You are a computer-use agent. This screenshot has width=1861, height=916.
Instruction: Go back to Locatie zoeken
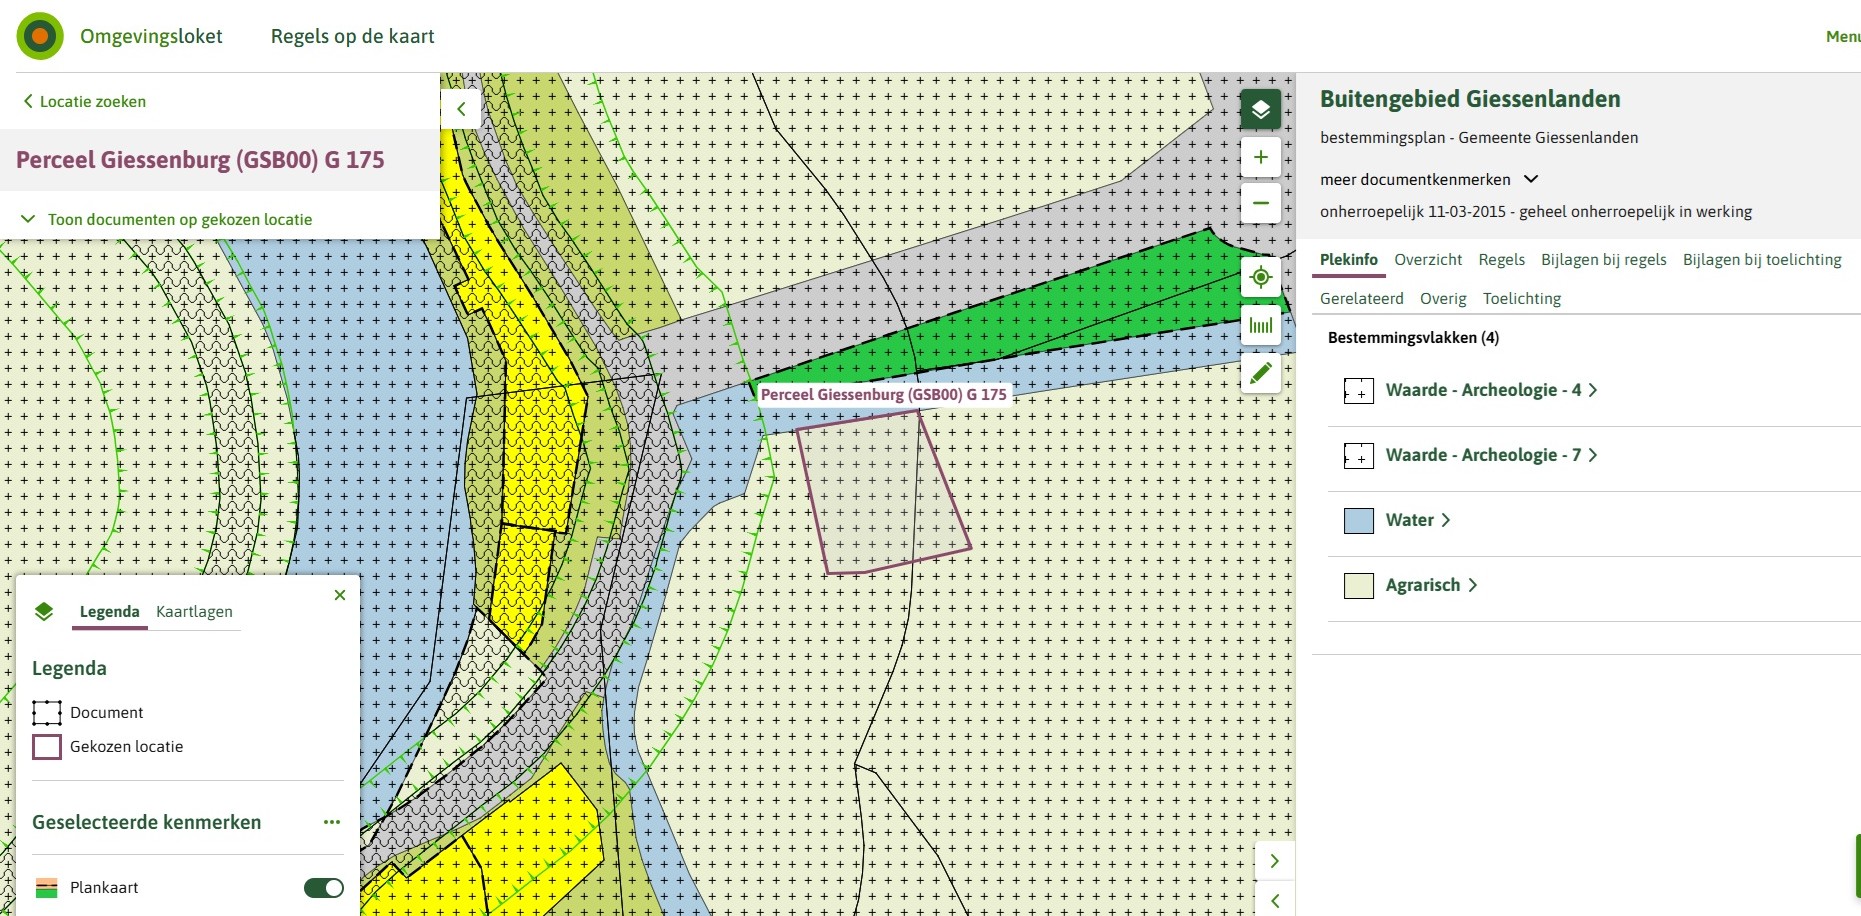click(x=85, y=102)
